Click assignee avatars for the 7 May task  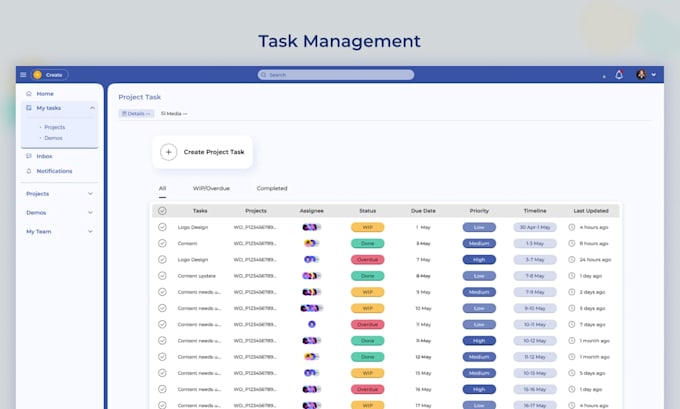coord(311,259)
